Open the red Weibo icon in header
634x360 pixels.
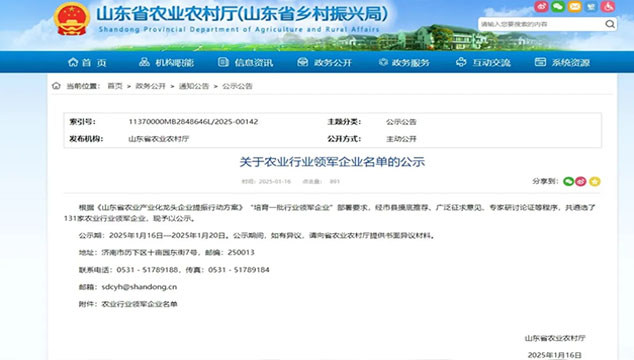pos(541,6)
